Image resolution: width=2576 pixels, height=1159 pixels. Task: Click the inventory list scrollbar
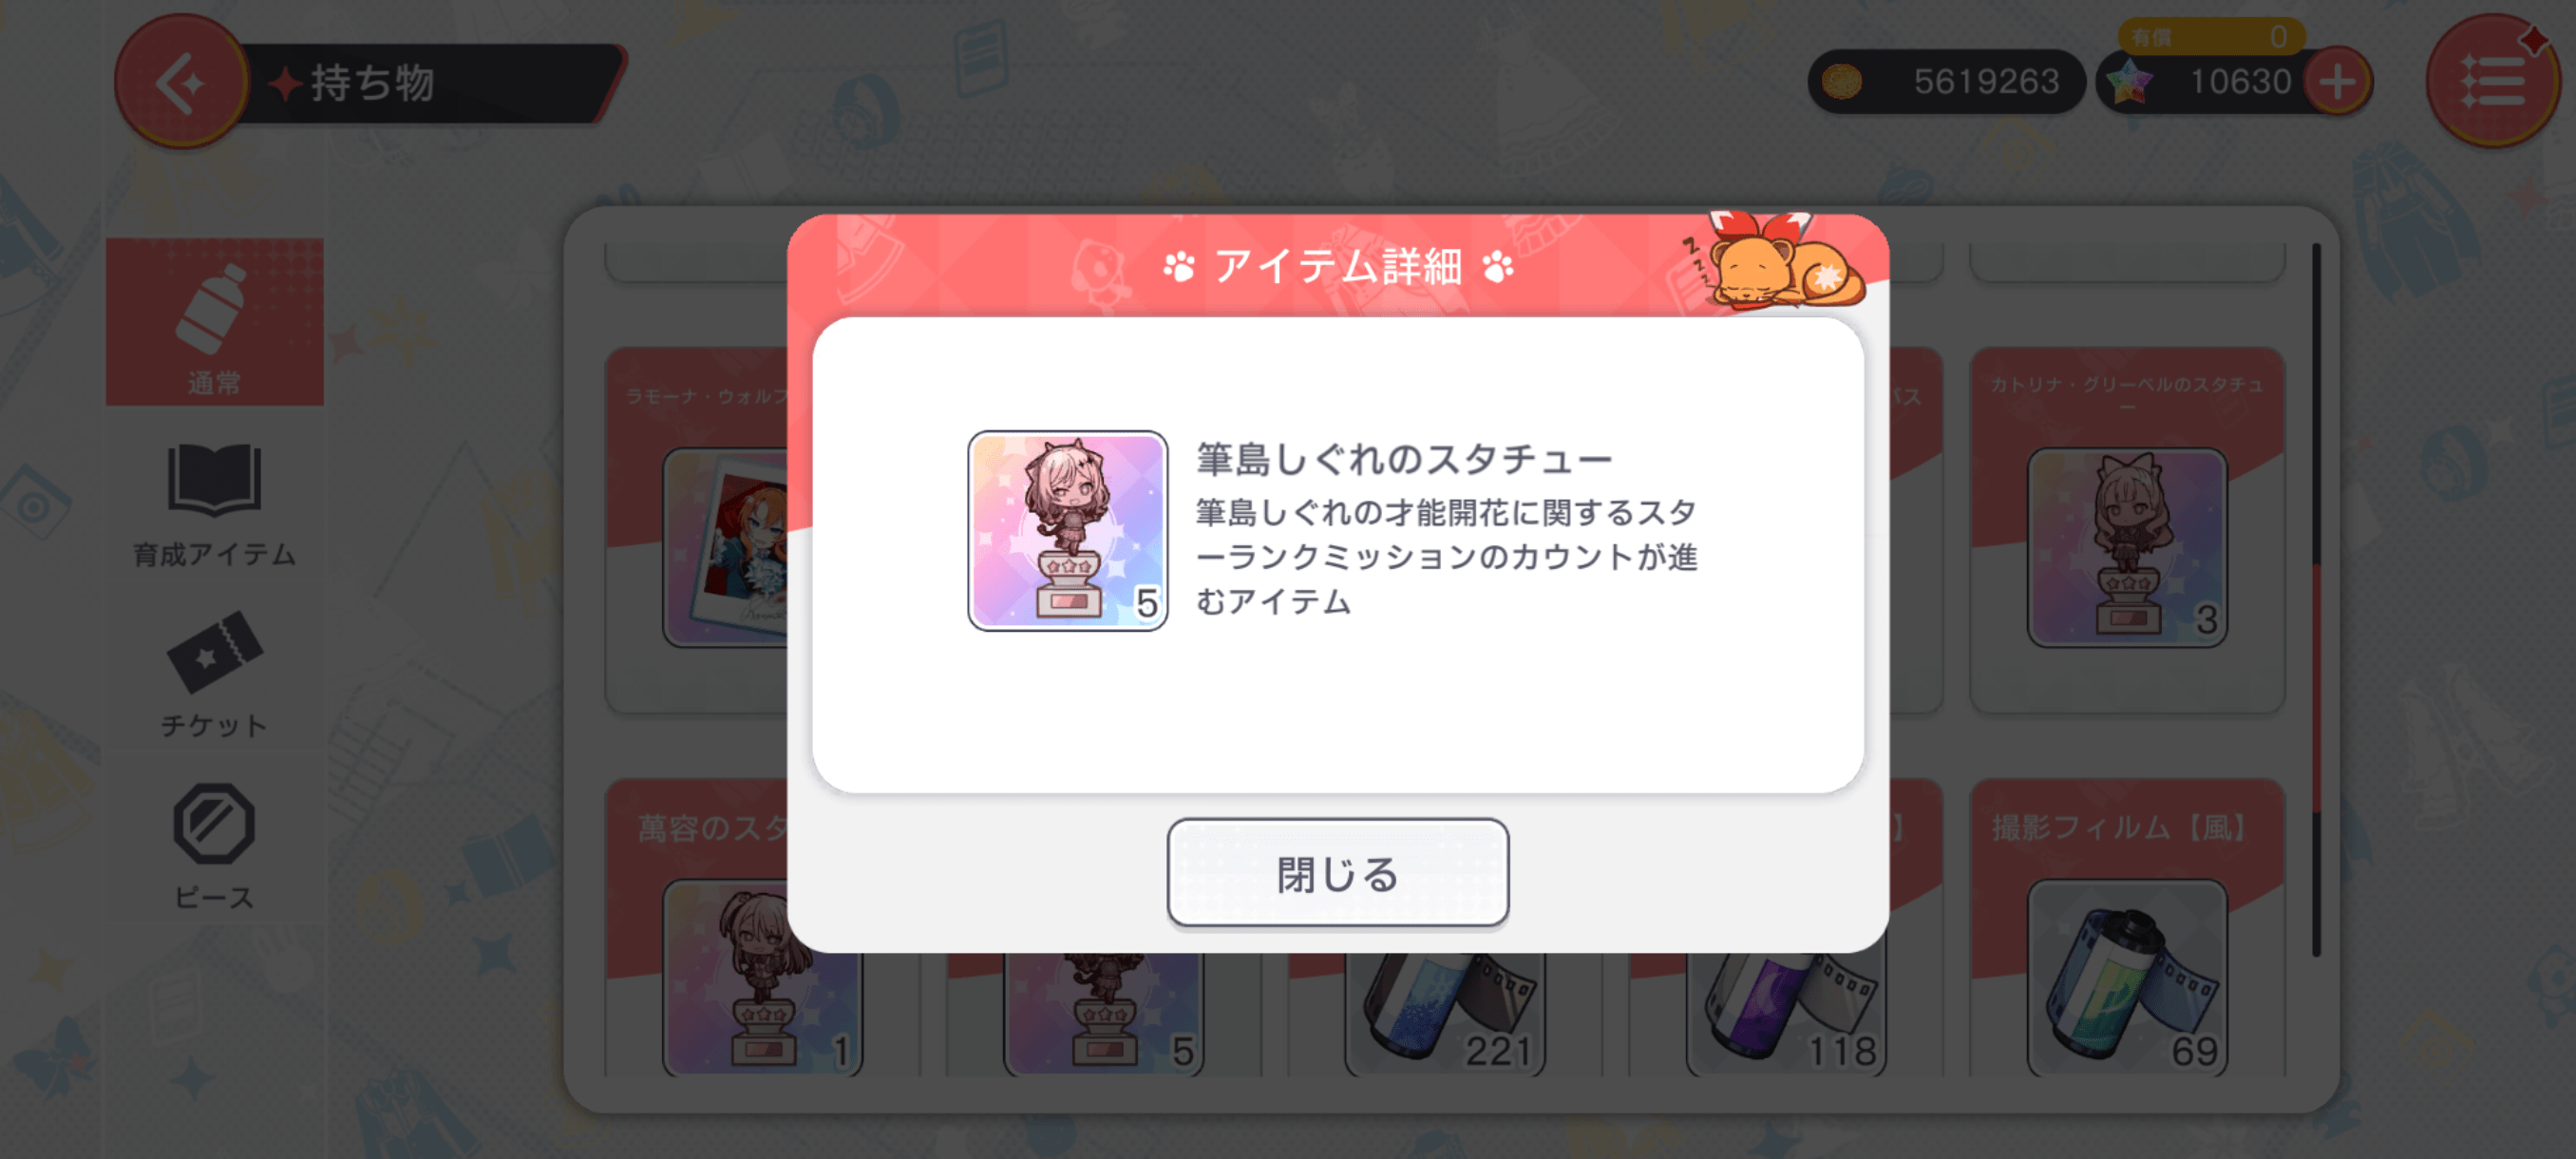pyautogui.click(x=2316, y=600)
